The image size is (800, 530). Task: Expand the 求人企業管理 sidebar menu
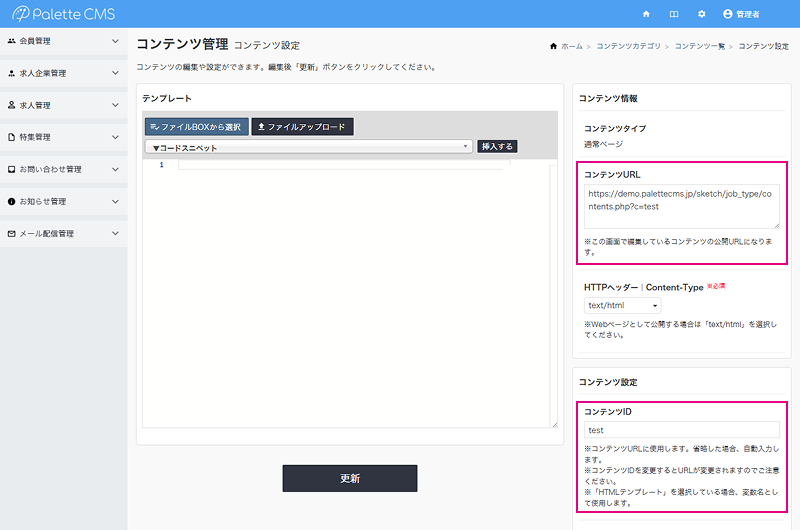(x=63, y=73)
